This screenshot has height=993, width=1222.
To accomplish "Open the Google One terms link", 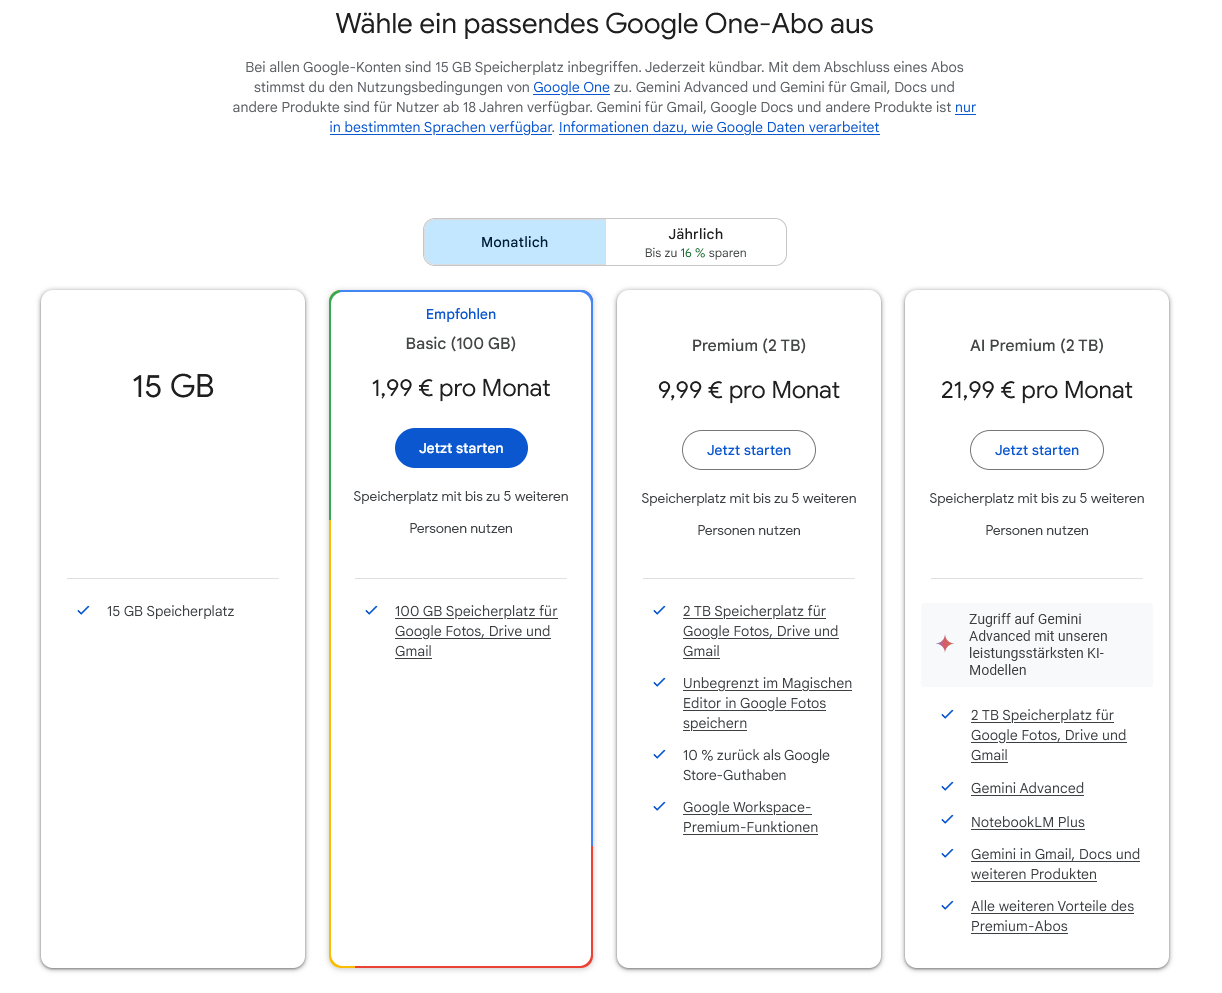I will point(571,87).
